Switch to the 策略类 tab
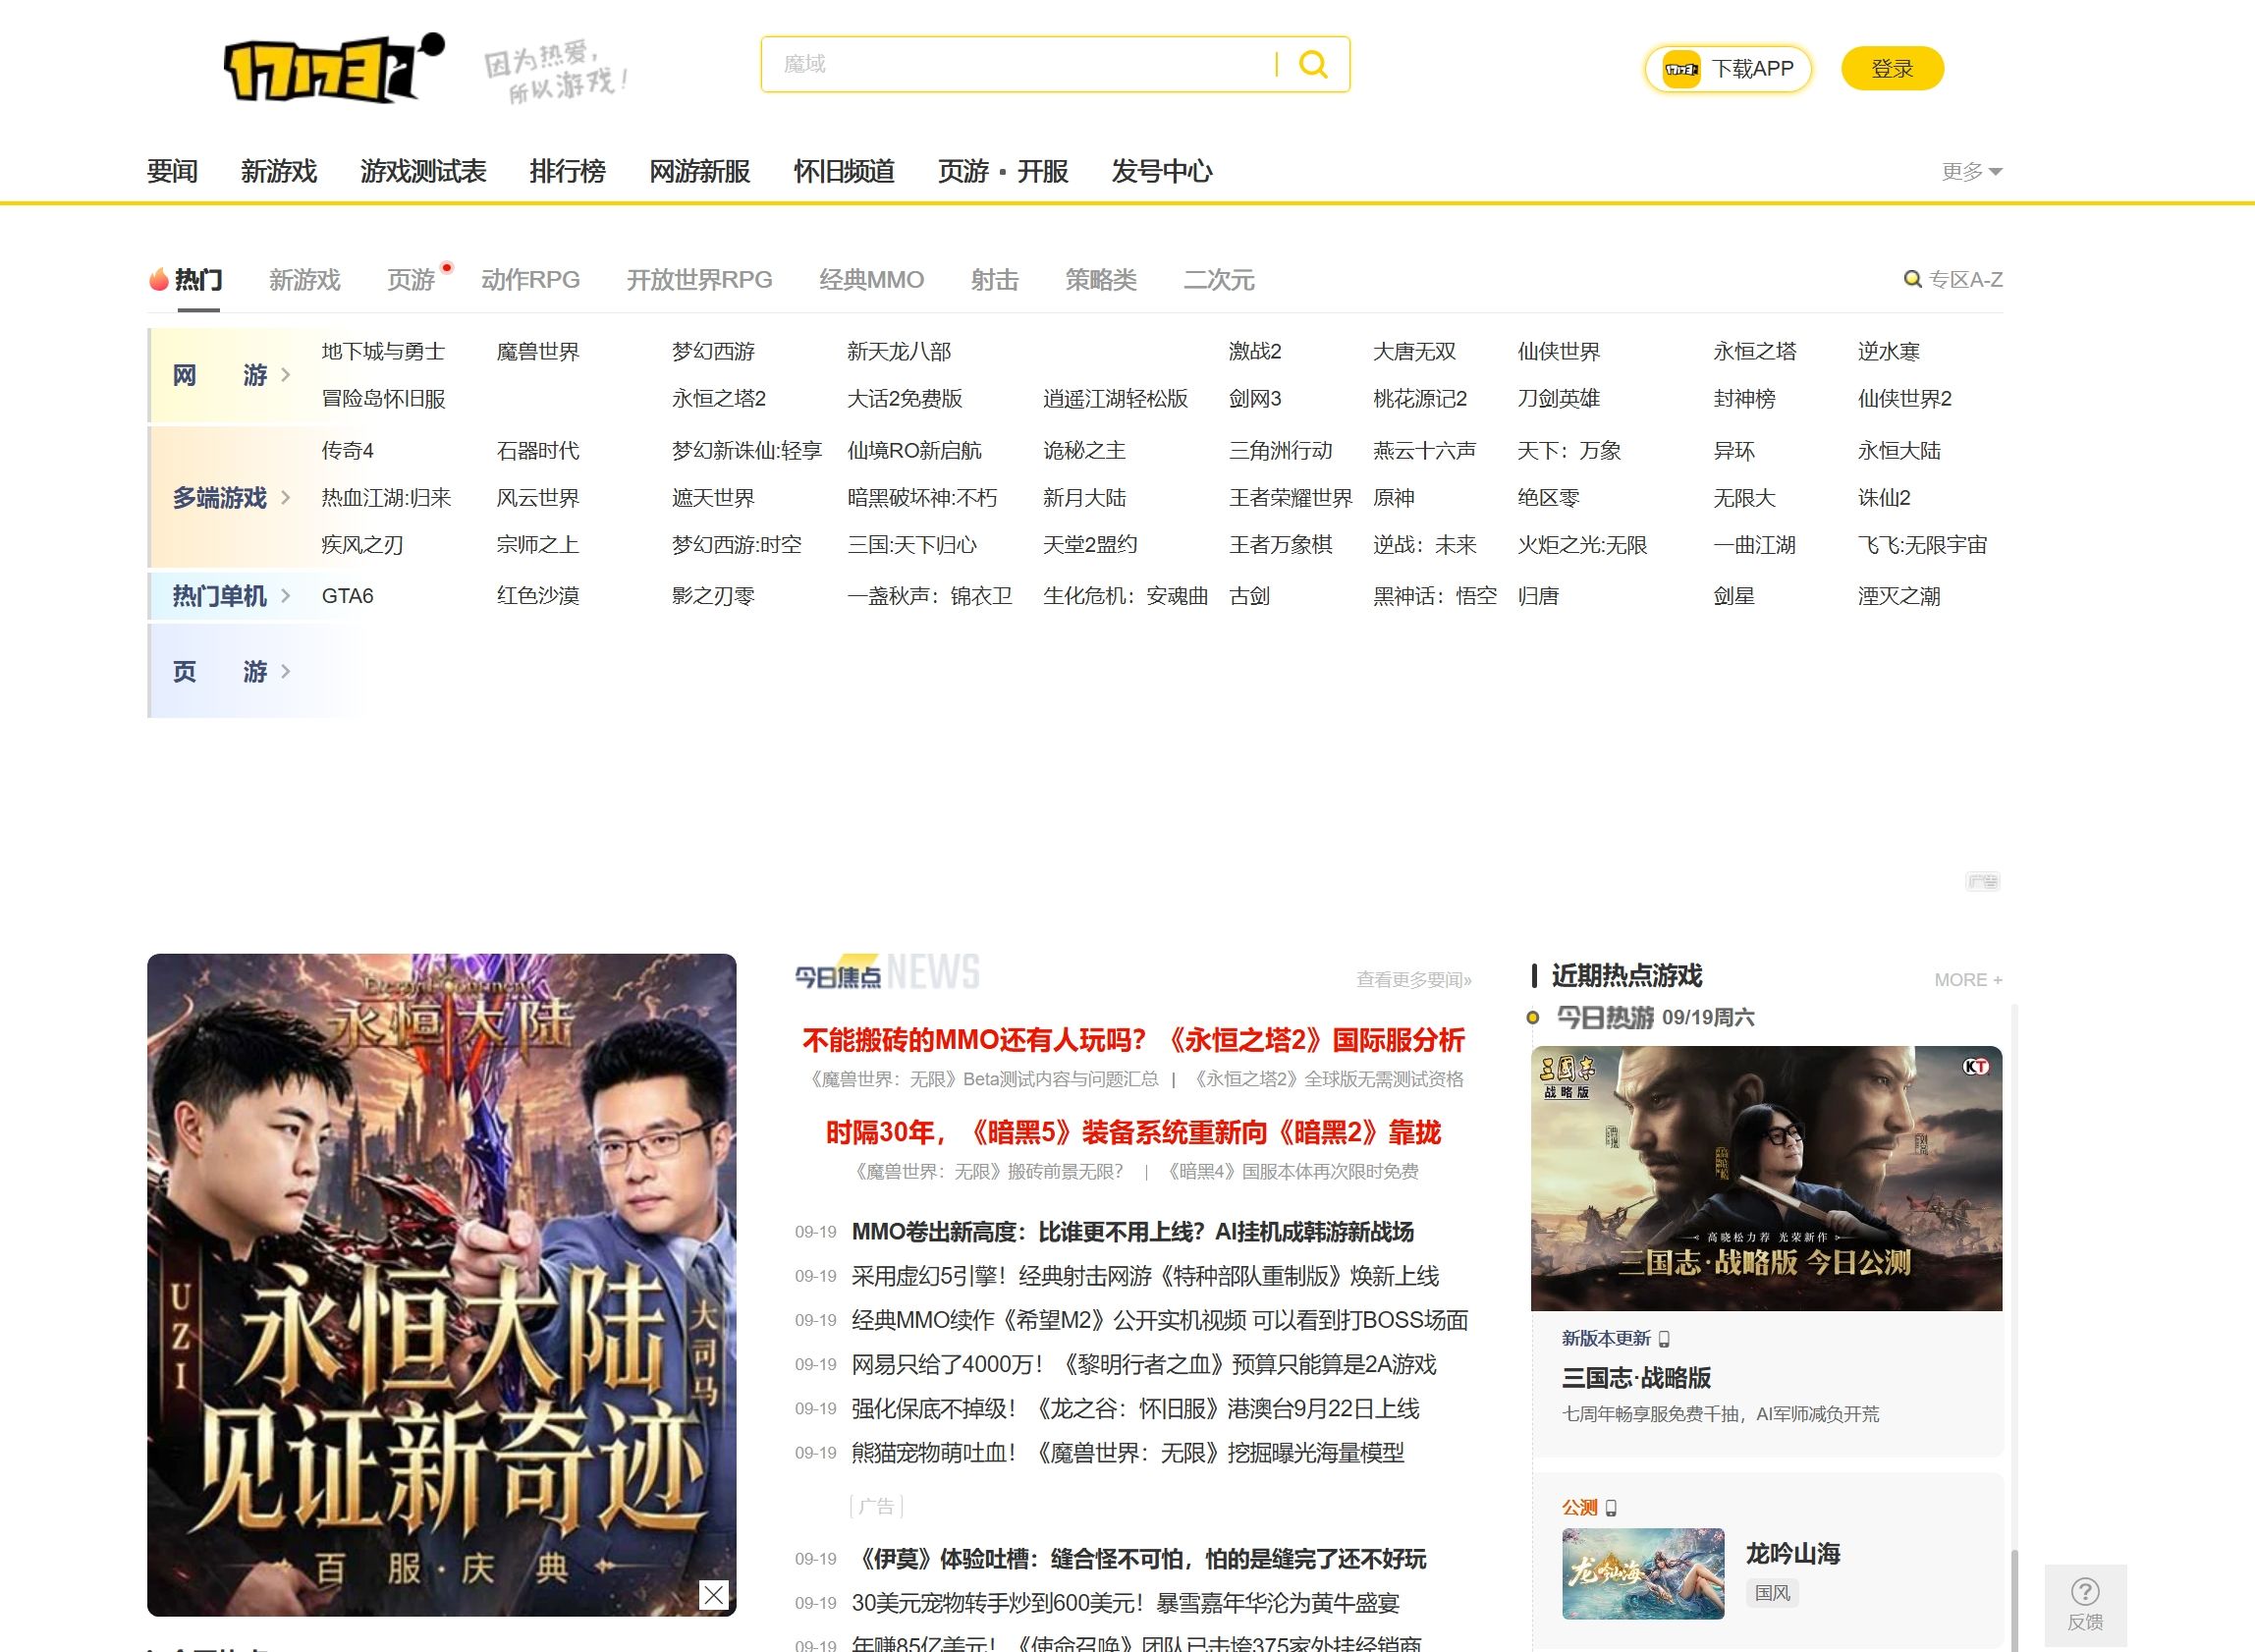 pos(1101,280)
